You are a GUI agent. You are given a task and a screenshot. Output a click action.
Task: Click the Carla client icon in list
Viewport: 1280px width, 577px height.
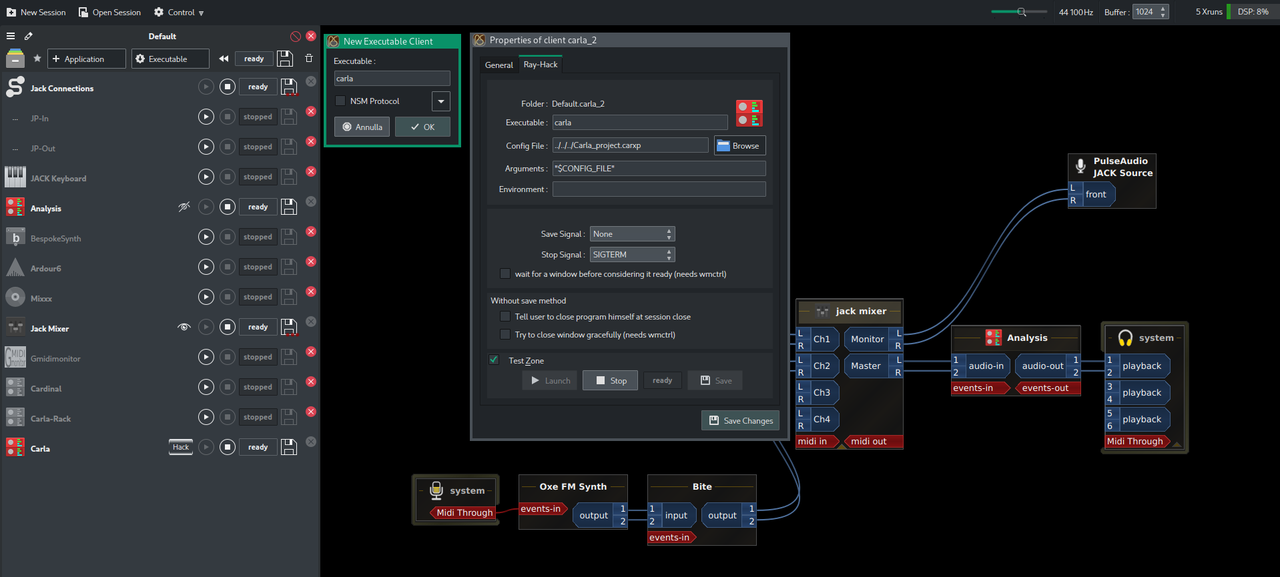(15, 447)
